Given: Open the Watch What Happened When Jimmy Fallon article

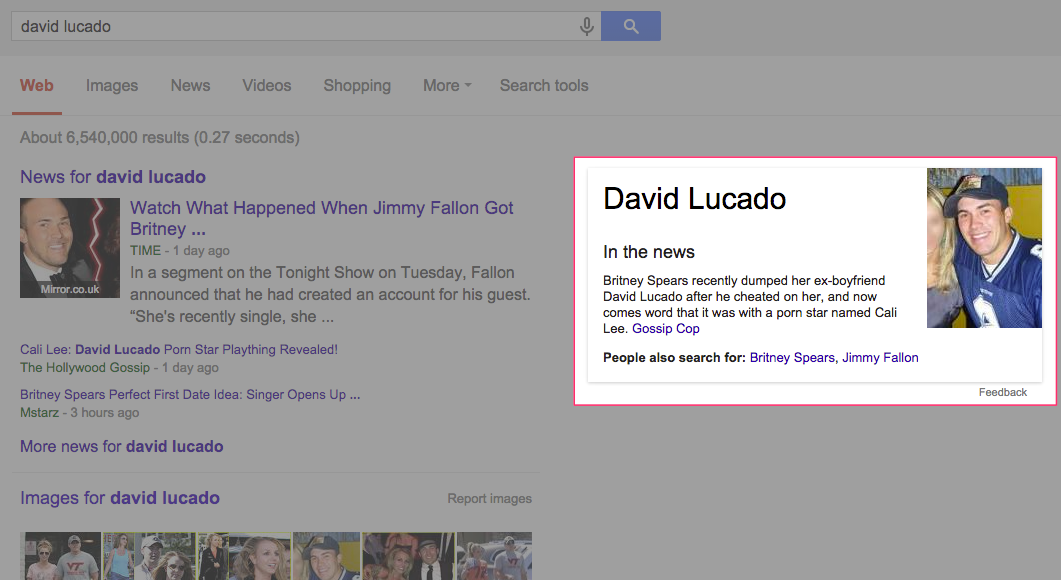Looking at the screenshot, I should (321, 218).
